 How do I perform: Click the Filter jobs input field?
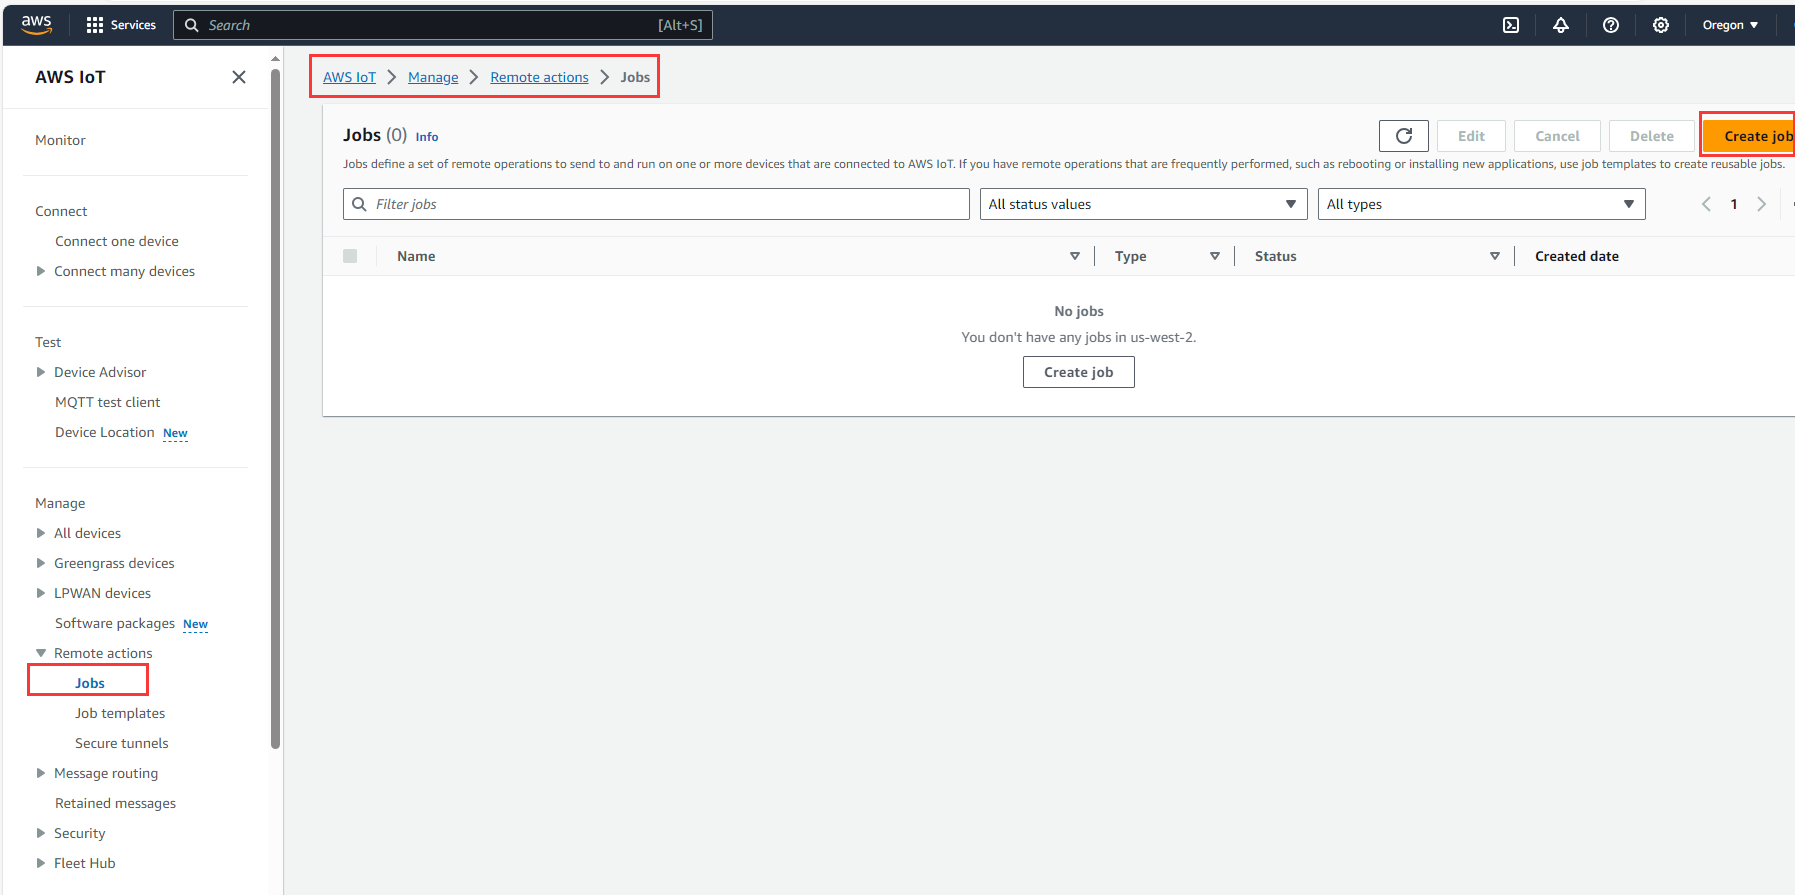click(656, 204)
